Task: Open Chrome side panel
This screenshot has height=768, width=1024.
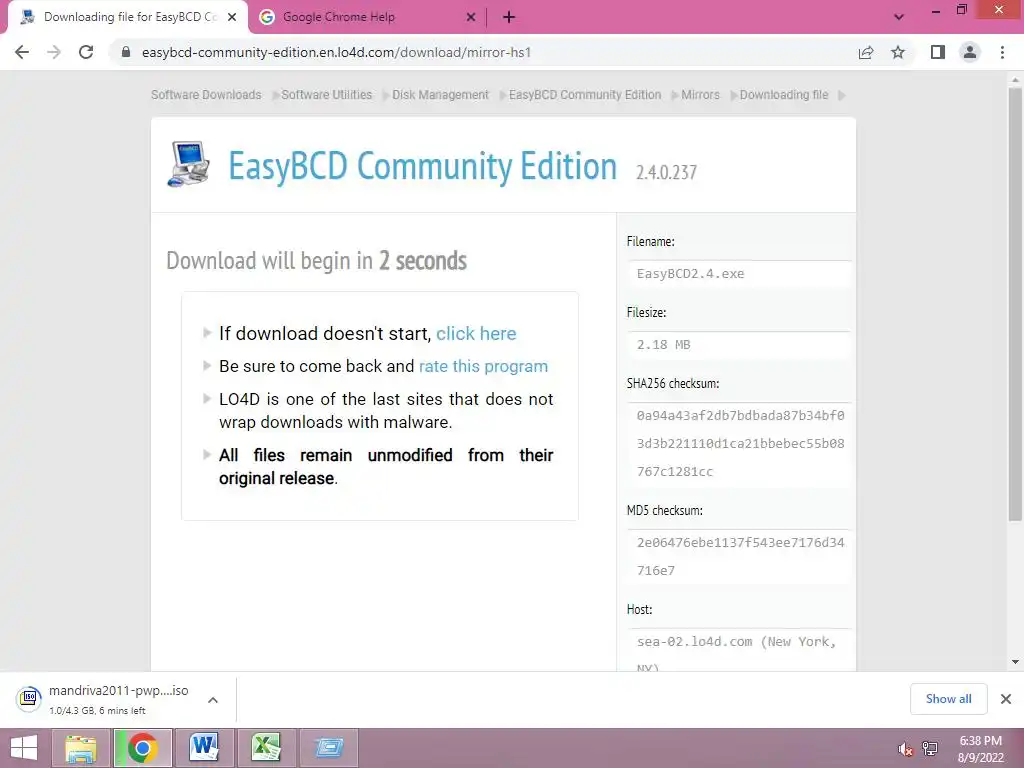Action: [x=938, y=52]
